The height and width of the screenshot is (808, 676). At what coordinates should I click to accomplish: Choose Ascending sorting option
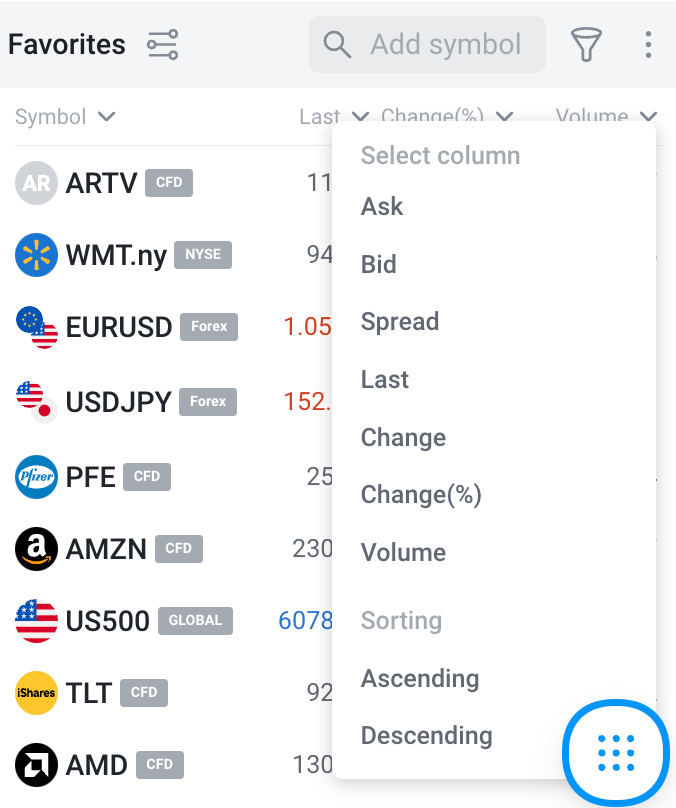(420, 679)
